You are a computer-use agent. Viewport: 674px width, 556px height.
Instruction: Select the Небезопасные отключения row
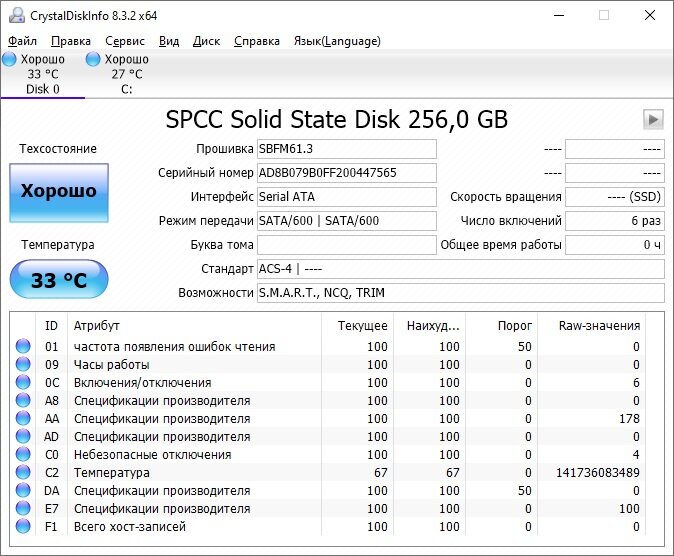pyautogui.click(x=328, y=455)
